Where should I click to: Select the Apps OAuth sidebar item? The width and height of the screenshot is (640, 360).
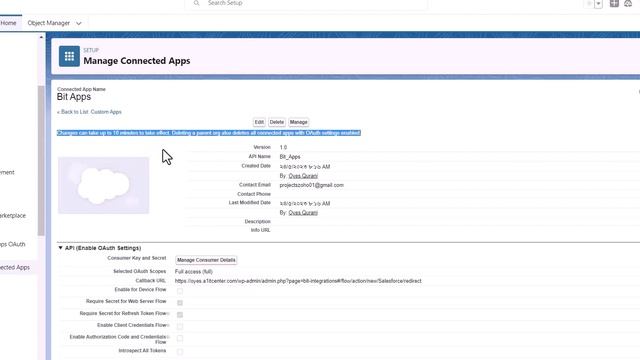(13, 244)
